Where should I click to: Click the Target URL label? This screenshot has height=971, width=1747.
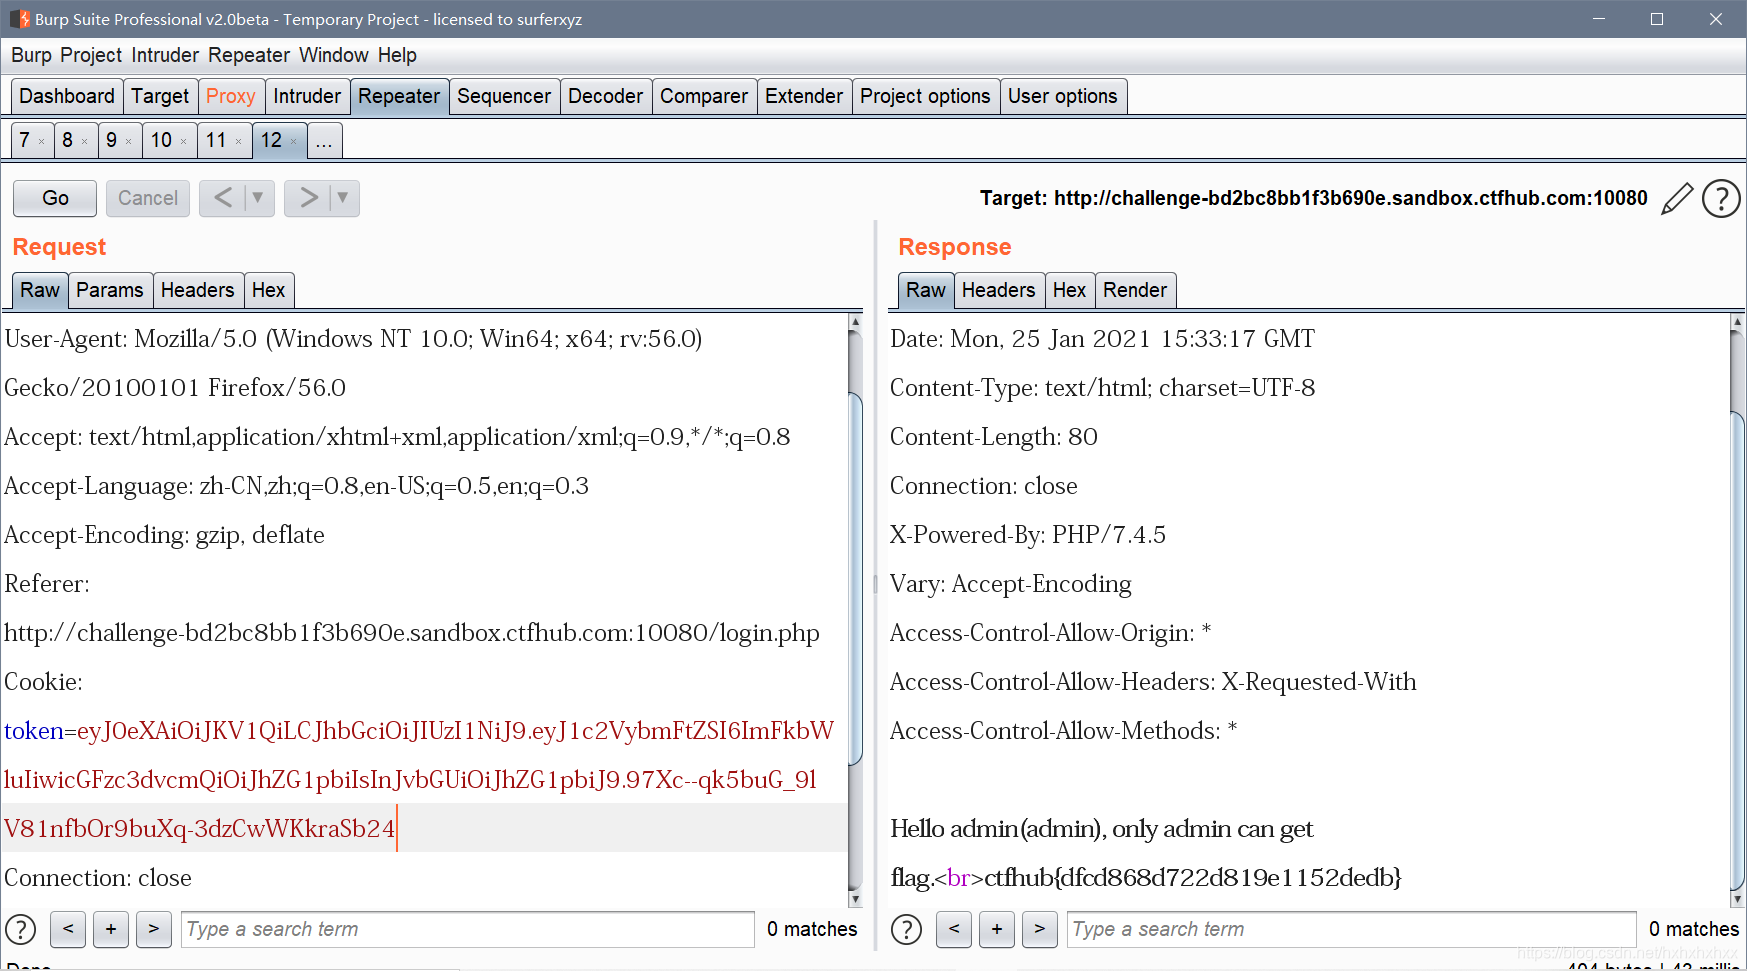click(x=1314, y=198)
